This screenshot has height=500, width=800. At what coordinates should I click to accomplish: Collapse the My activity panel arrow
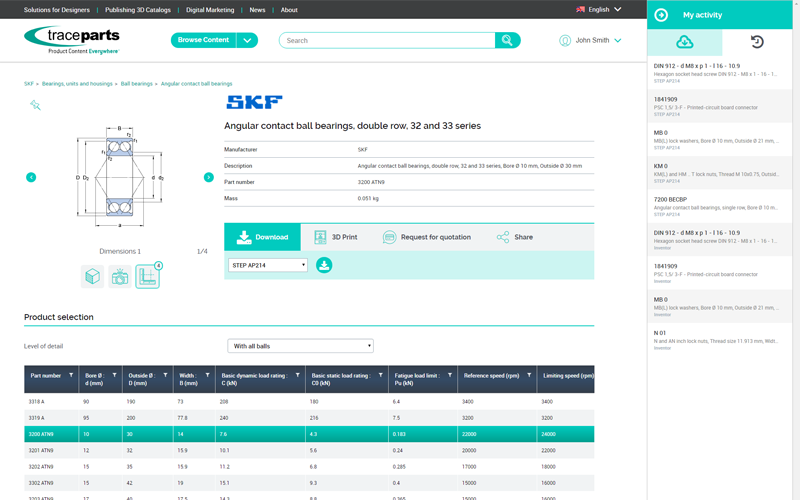click(661, 15)
